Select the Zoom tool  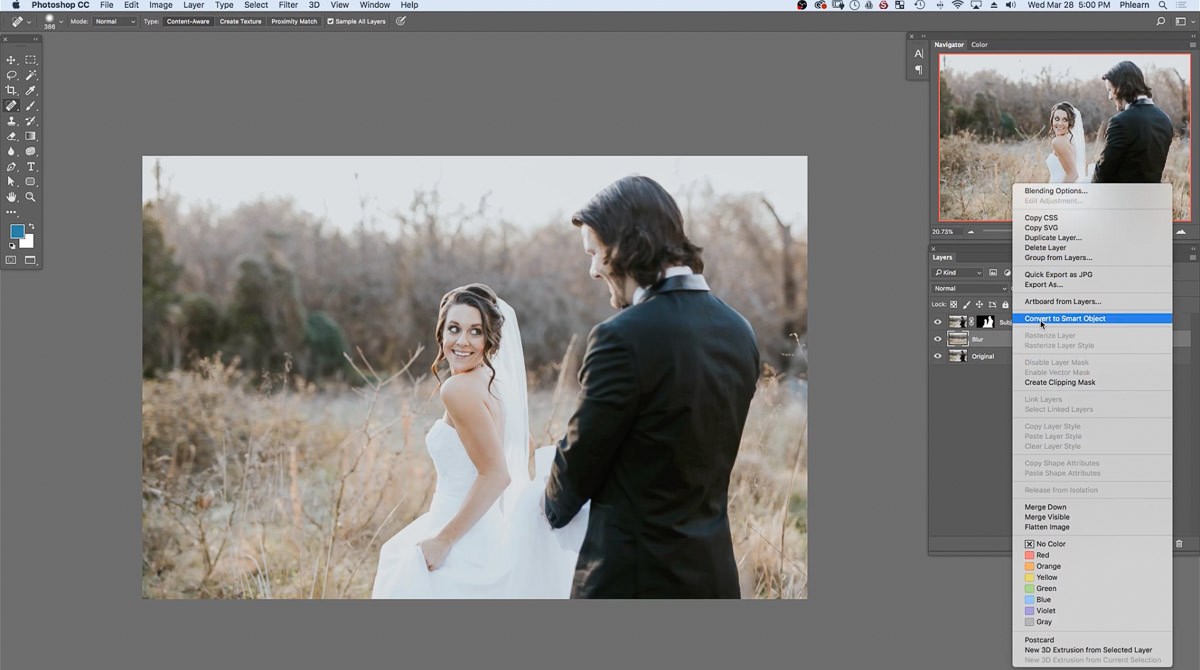click(31, 197)
